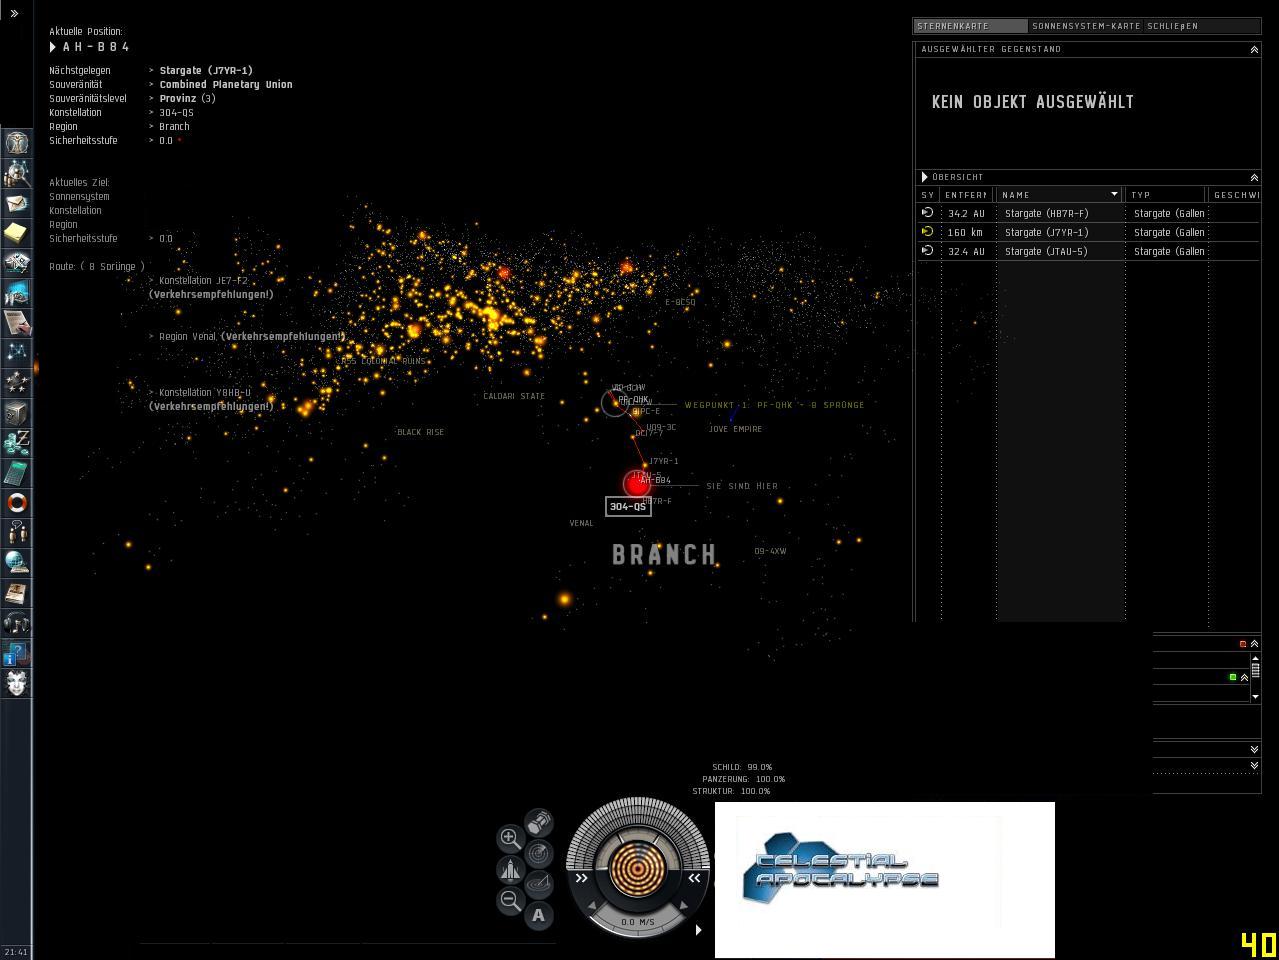The width and height of the screenshot is (1279, 960).
Task: Sort overview by the Typ column header
Action: click(x=1166, y=195)
